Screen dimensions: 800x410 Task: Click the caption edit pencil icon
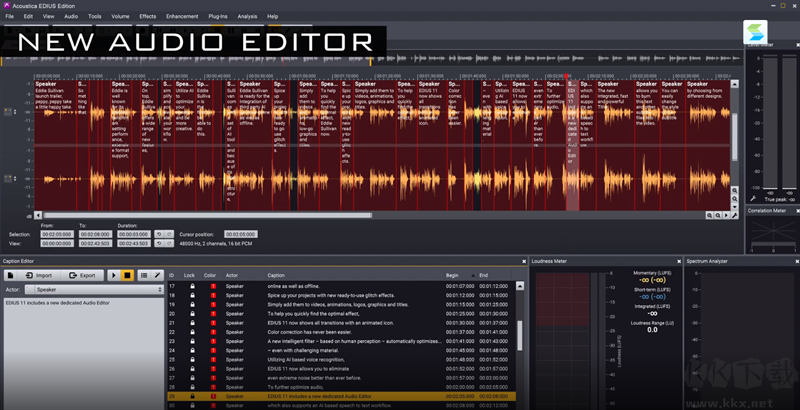[157, 275]
